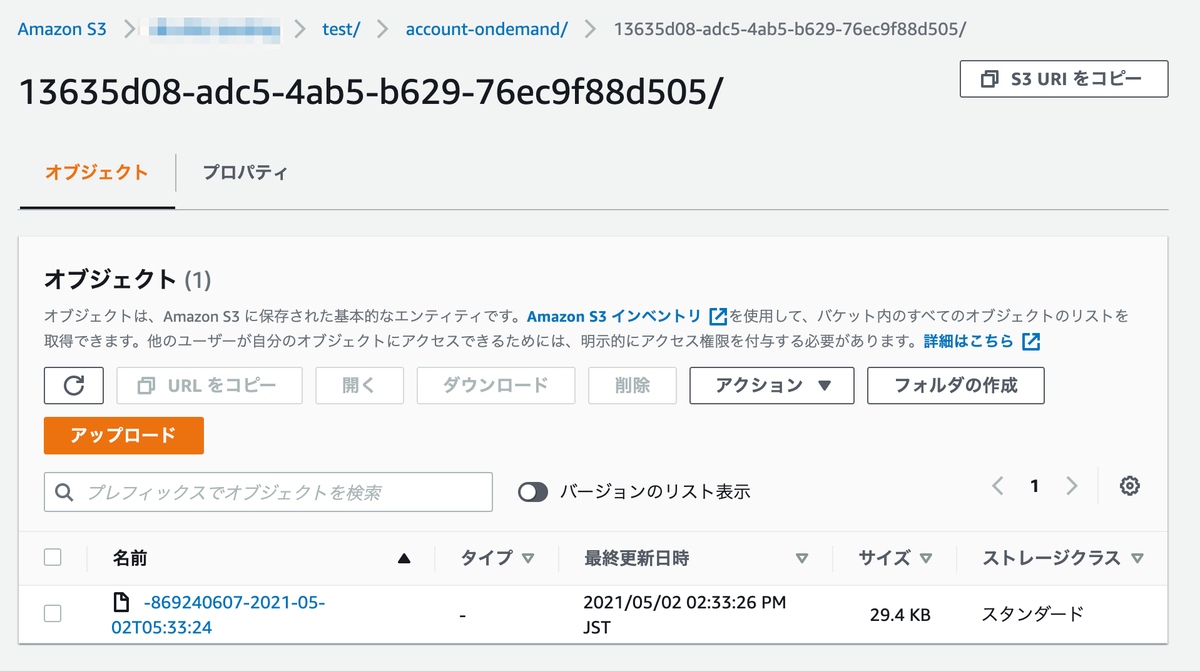Viewport: 1200px width, 671px height.
Task: Navigate to test/ breadcrumb folder
Action: click(341, 29)
